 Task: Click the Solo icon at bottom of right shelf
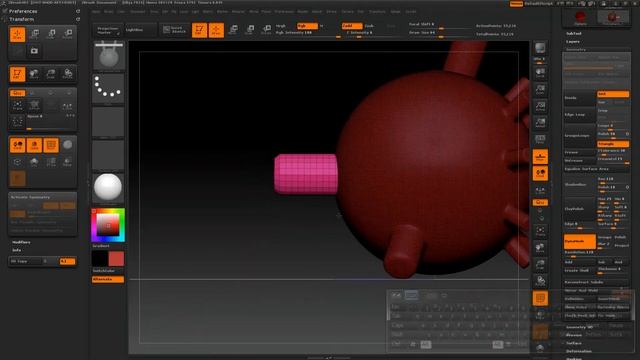coord(540,348)
